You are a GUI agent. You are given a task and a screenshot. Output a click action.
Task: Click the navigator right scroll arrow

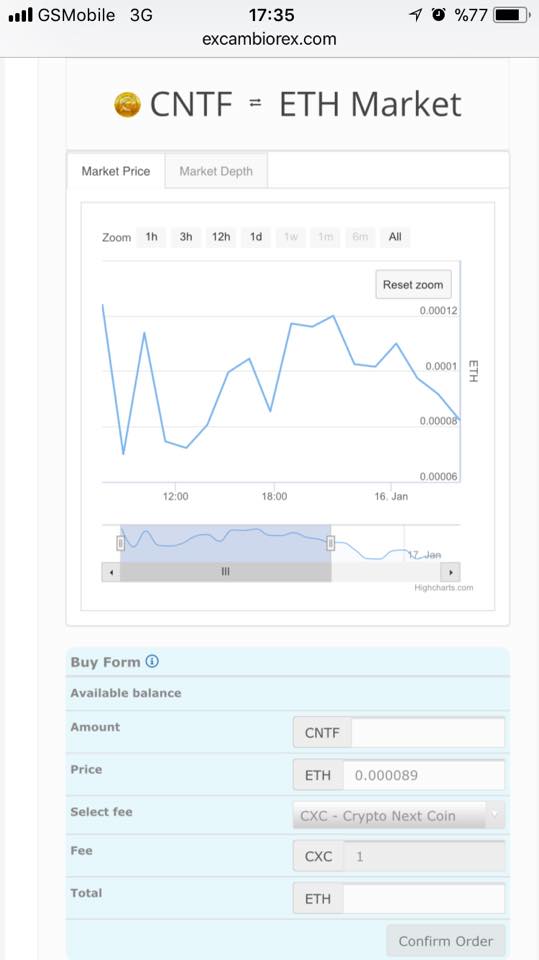coord(450,572)
